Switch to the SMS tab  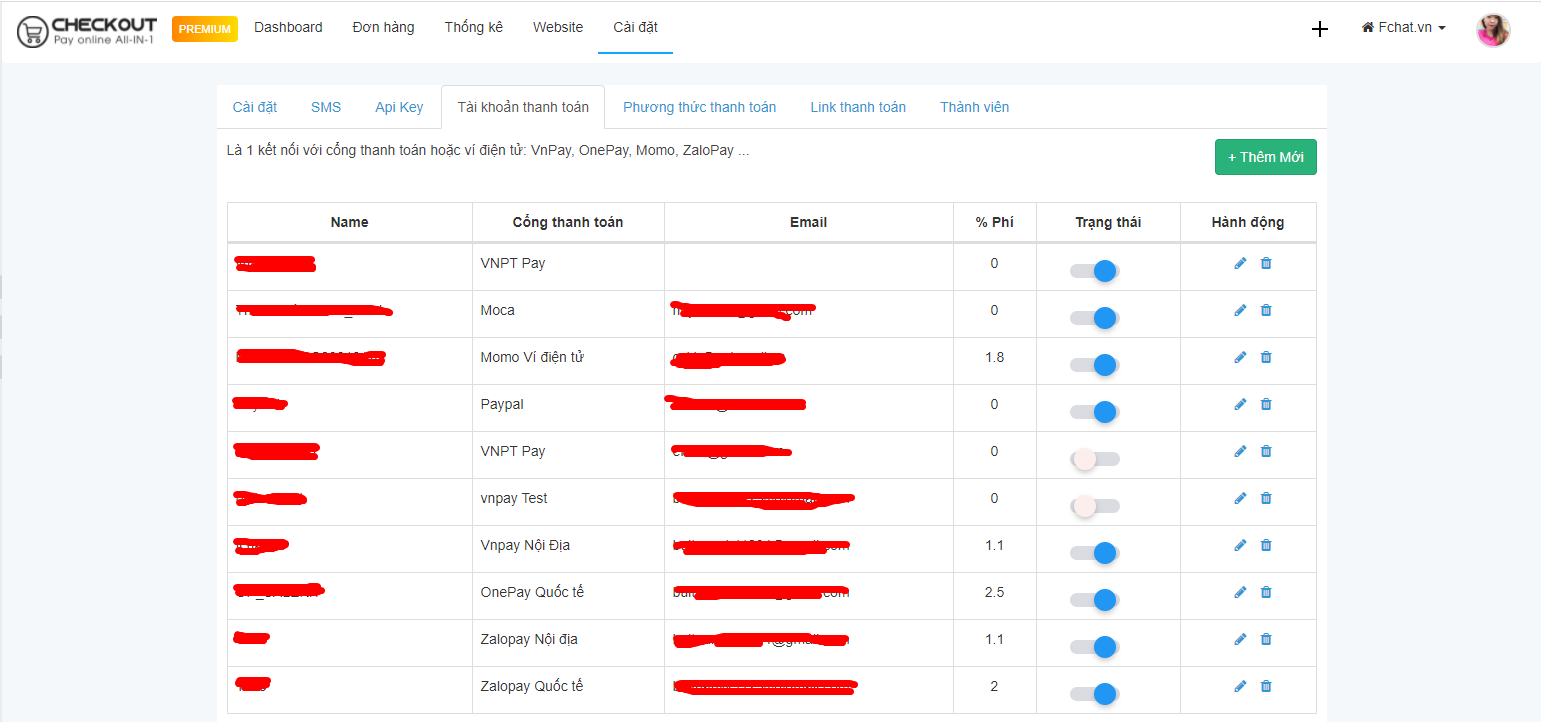tap(326, 107)
